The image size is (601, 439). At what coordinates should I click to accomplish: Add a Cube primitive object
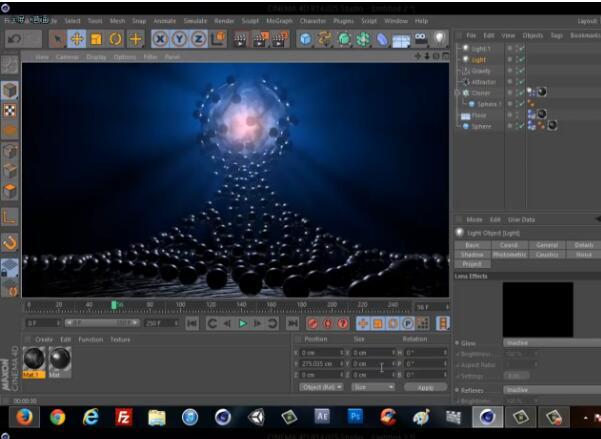coord(305,39)
